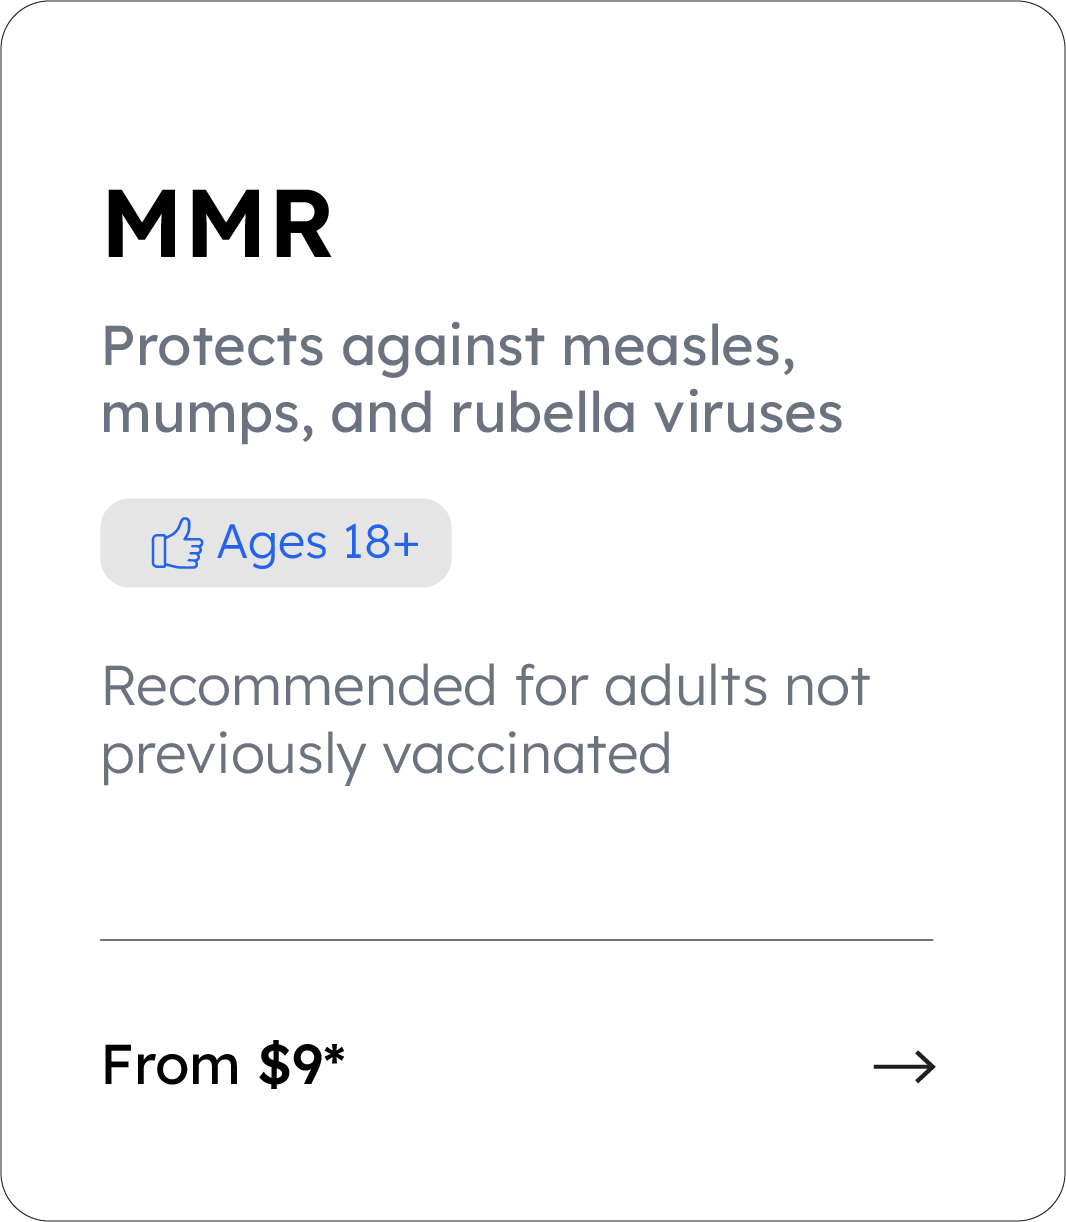Screen dimensions: 1066x1222
Task: Click the "Ages 18+" label text
Action: coord(317,543)
